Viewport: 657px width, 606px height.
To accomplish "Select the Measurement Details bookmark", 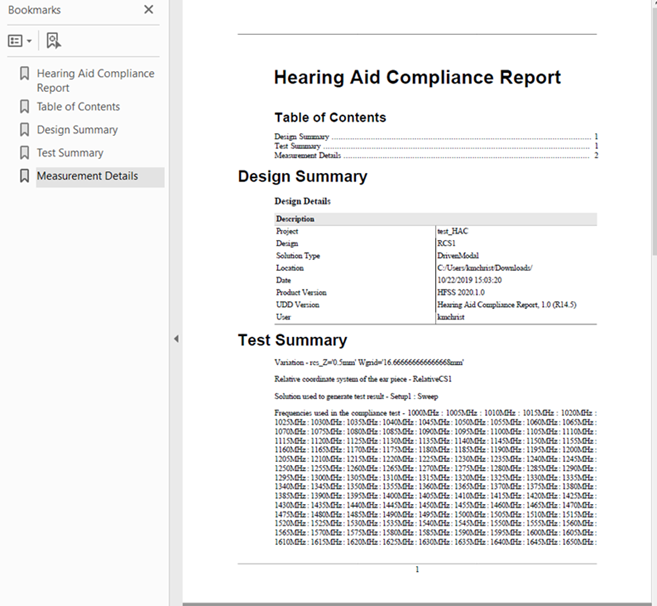I will [87, 176].
